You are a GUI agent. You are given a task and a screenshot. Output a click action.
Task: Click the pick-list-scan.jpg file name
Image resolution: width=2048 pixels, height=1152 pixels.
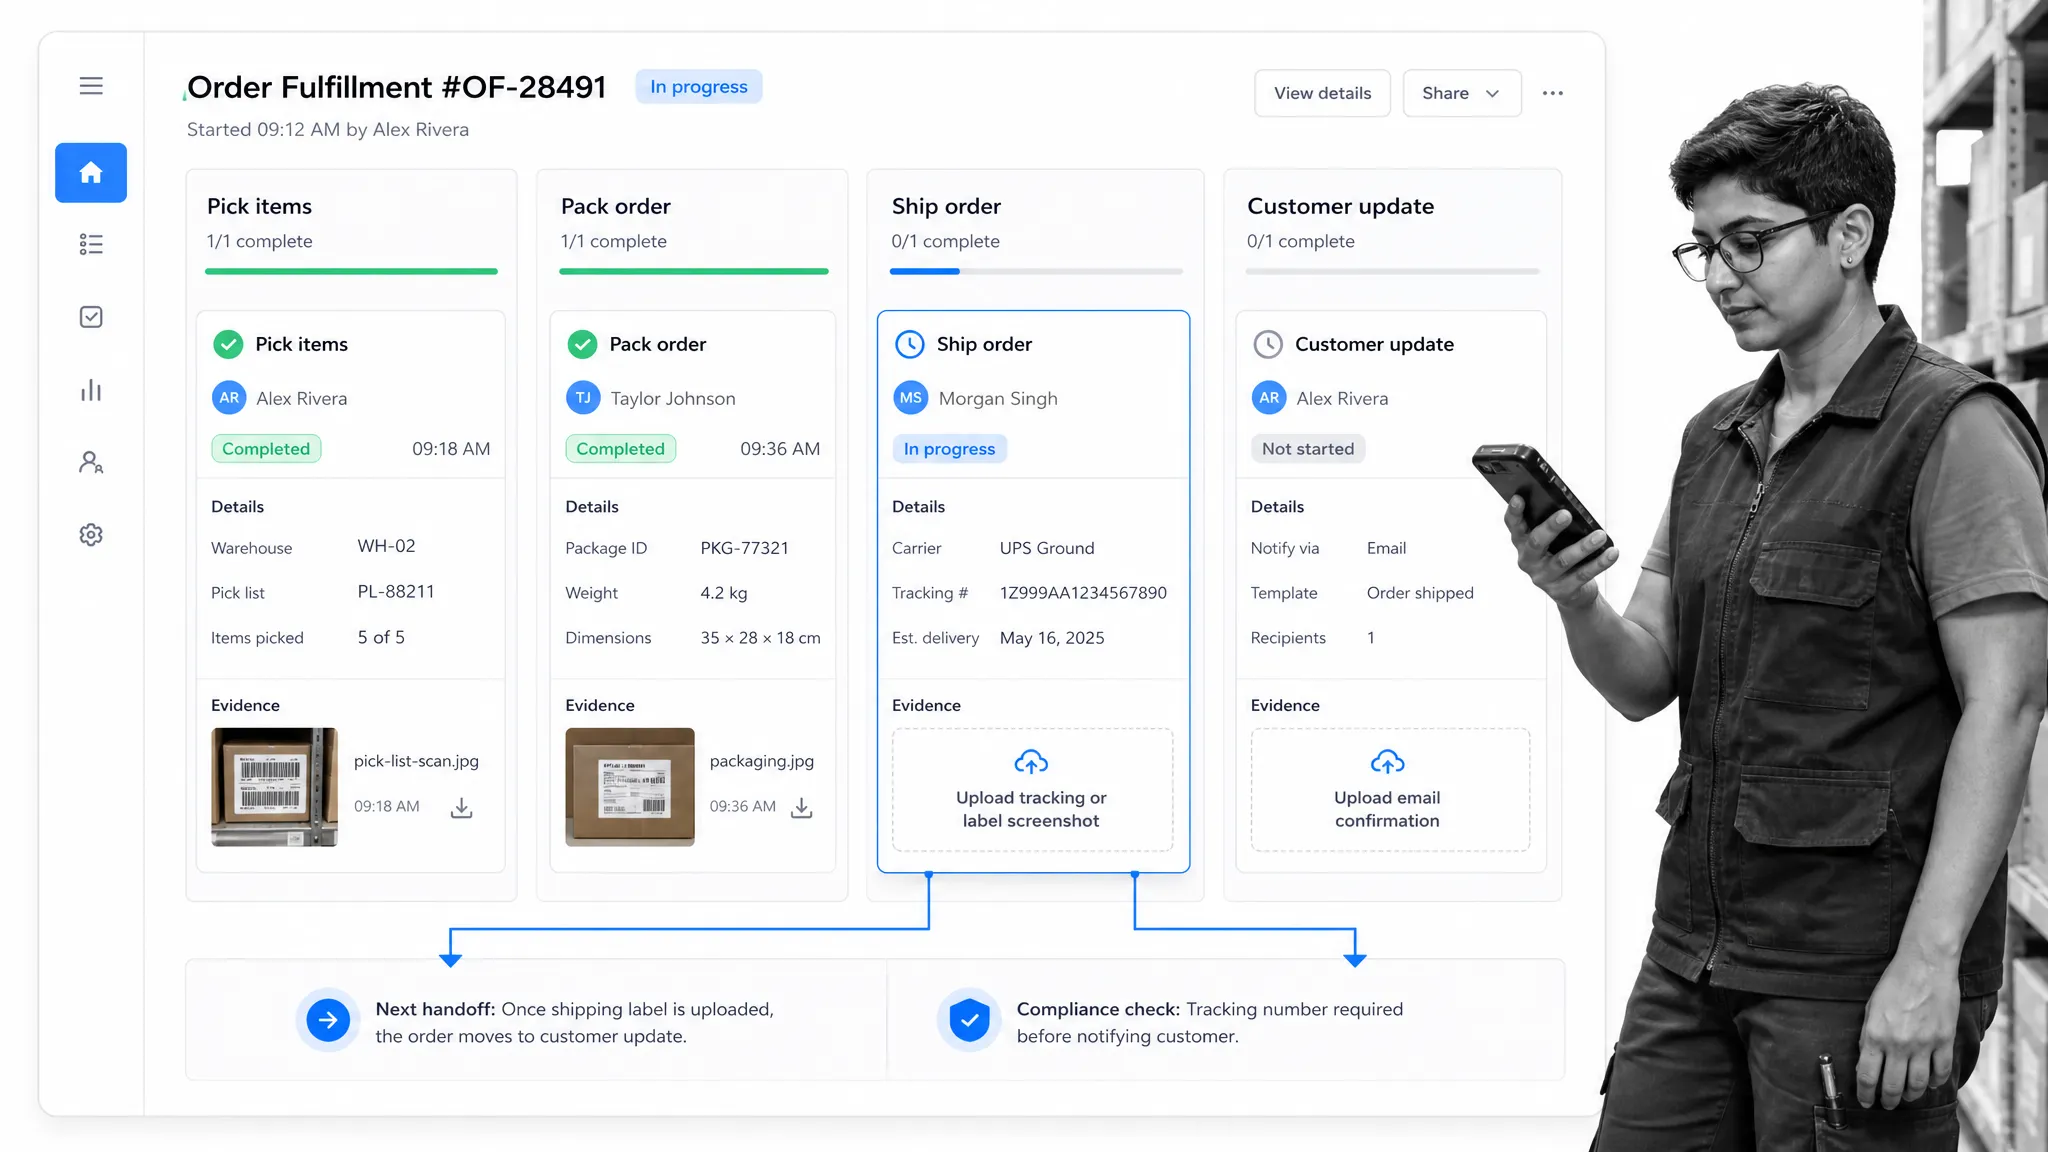(x=416, y=761)
